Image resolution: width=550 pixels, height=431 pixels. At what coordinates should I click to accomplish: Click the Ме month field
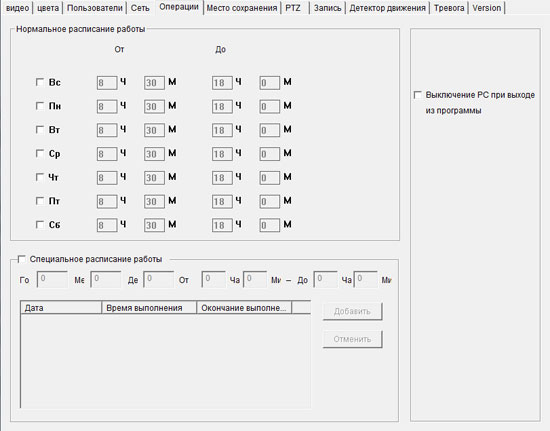coord(106,280)
